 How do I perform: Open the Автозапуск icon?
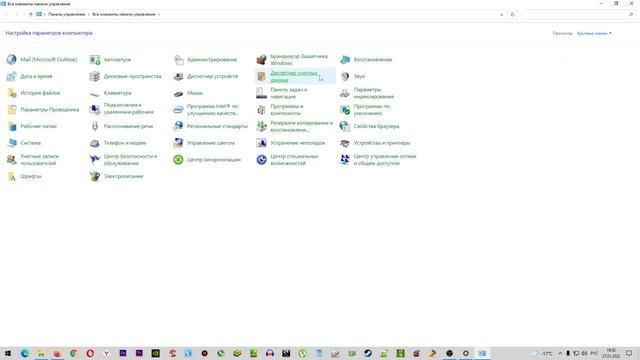[95, 60]
